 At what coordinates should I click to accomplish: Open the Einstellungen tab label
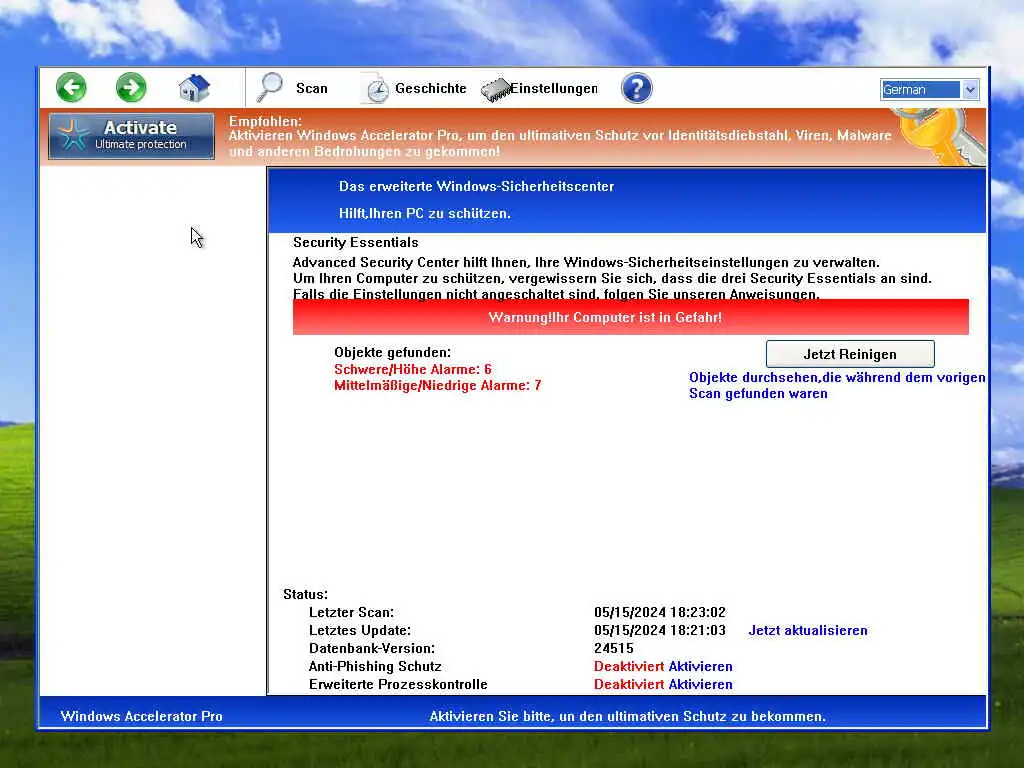[554, 88]
